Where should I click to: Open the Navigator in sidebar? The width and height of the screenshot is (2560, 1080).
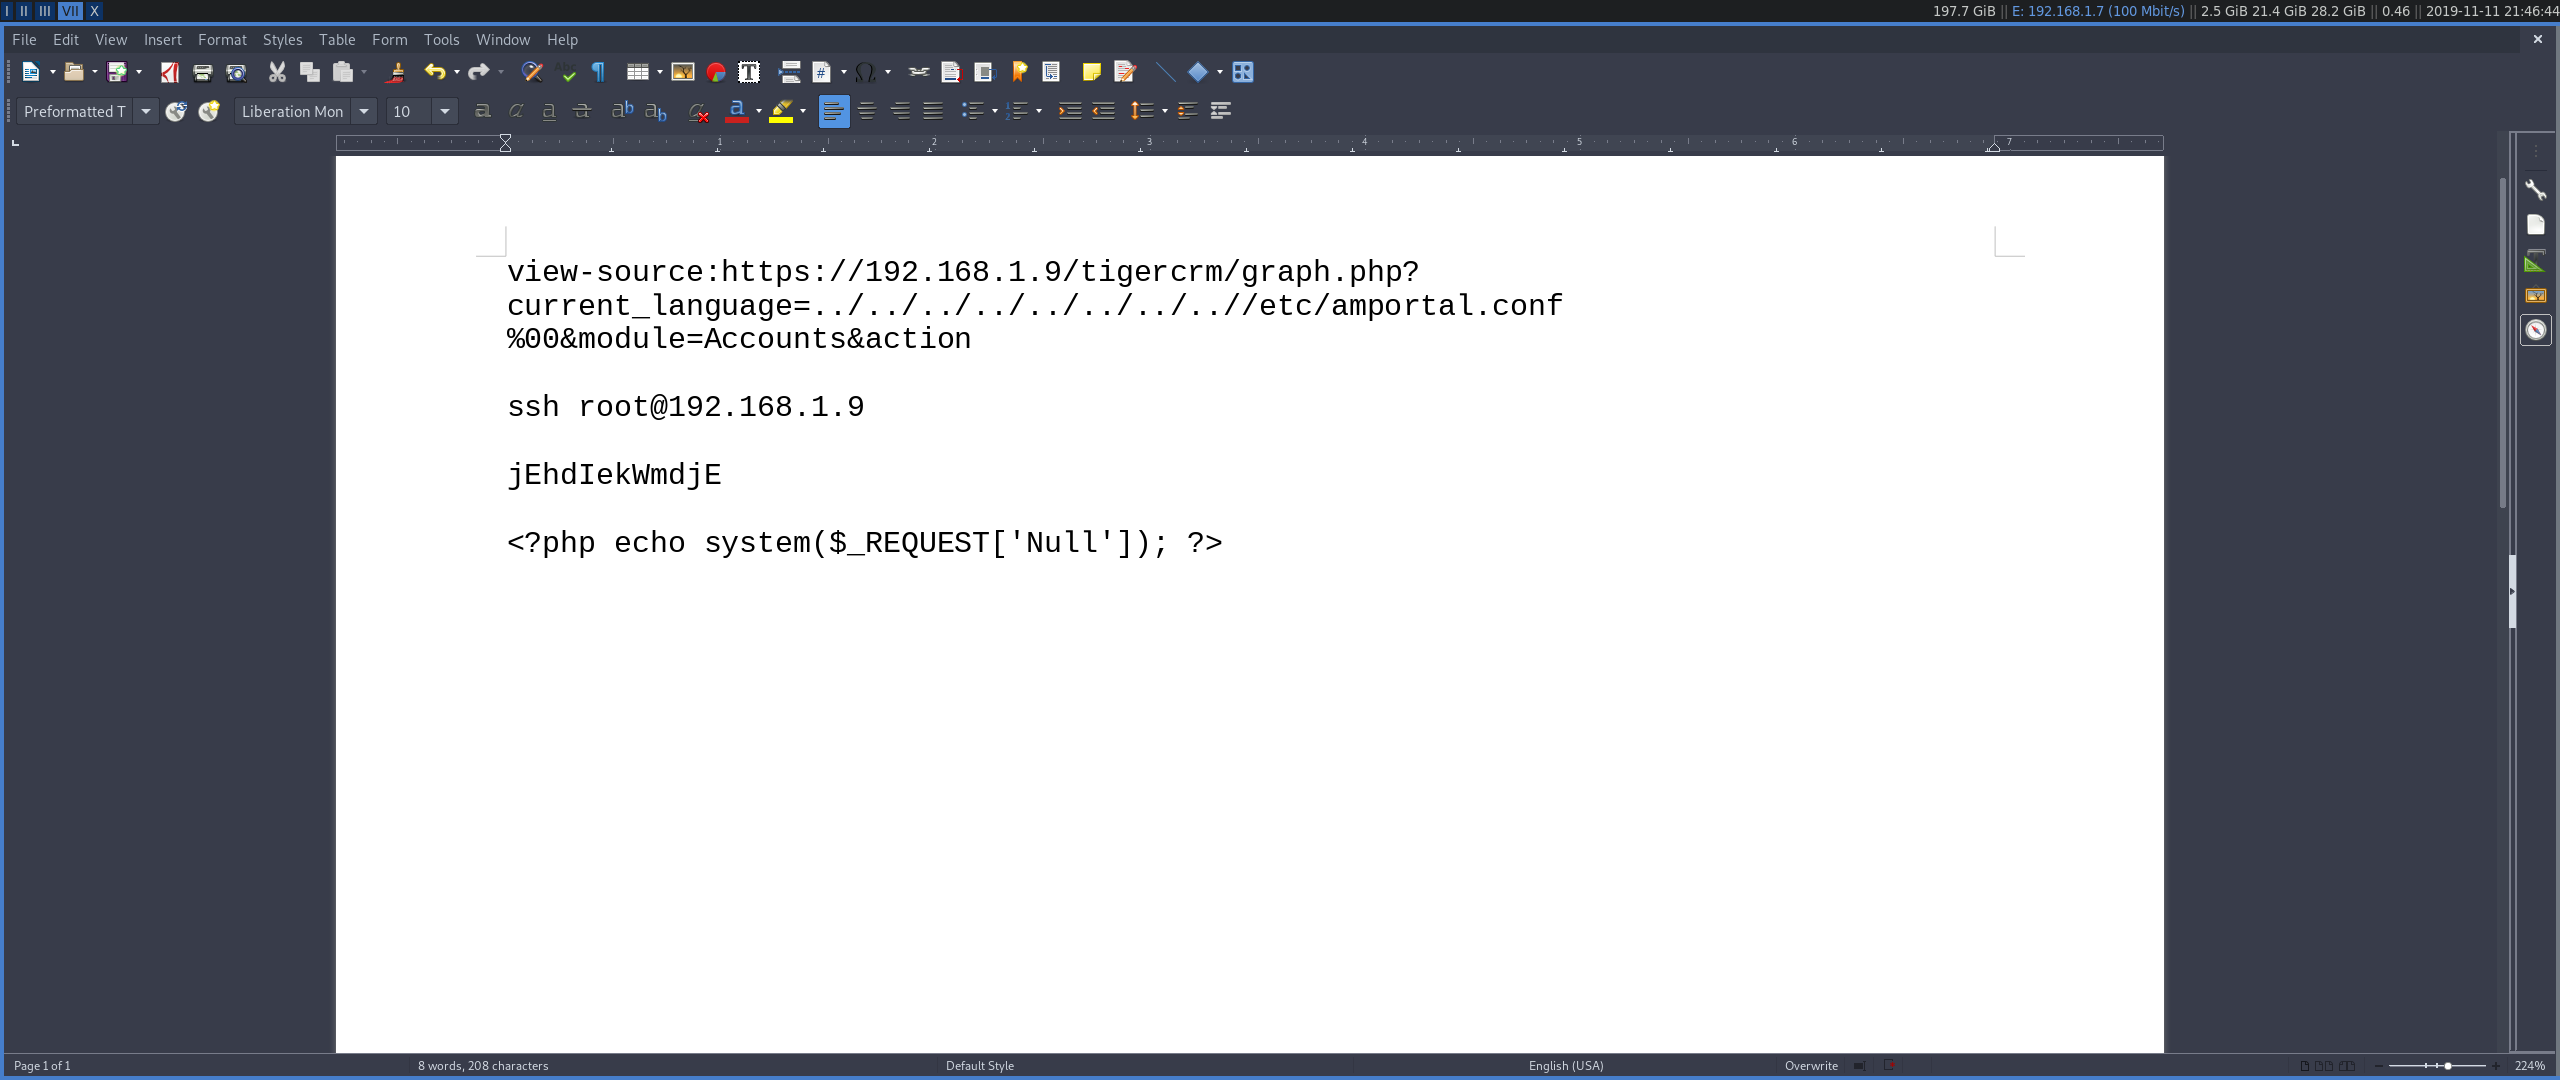[2536, 330]
